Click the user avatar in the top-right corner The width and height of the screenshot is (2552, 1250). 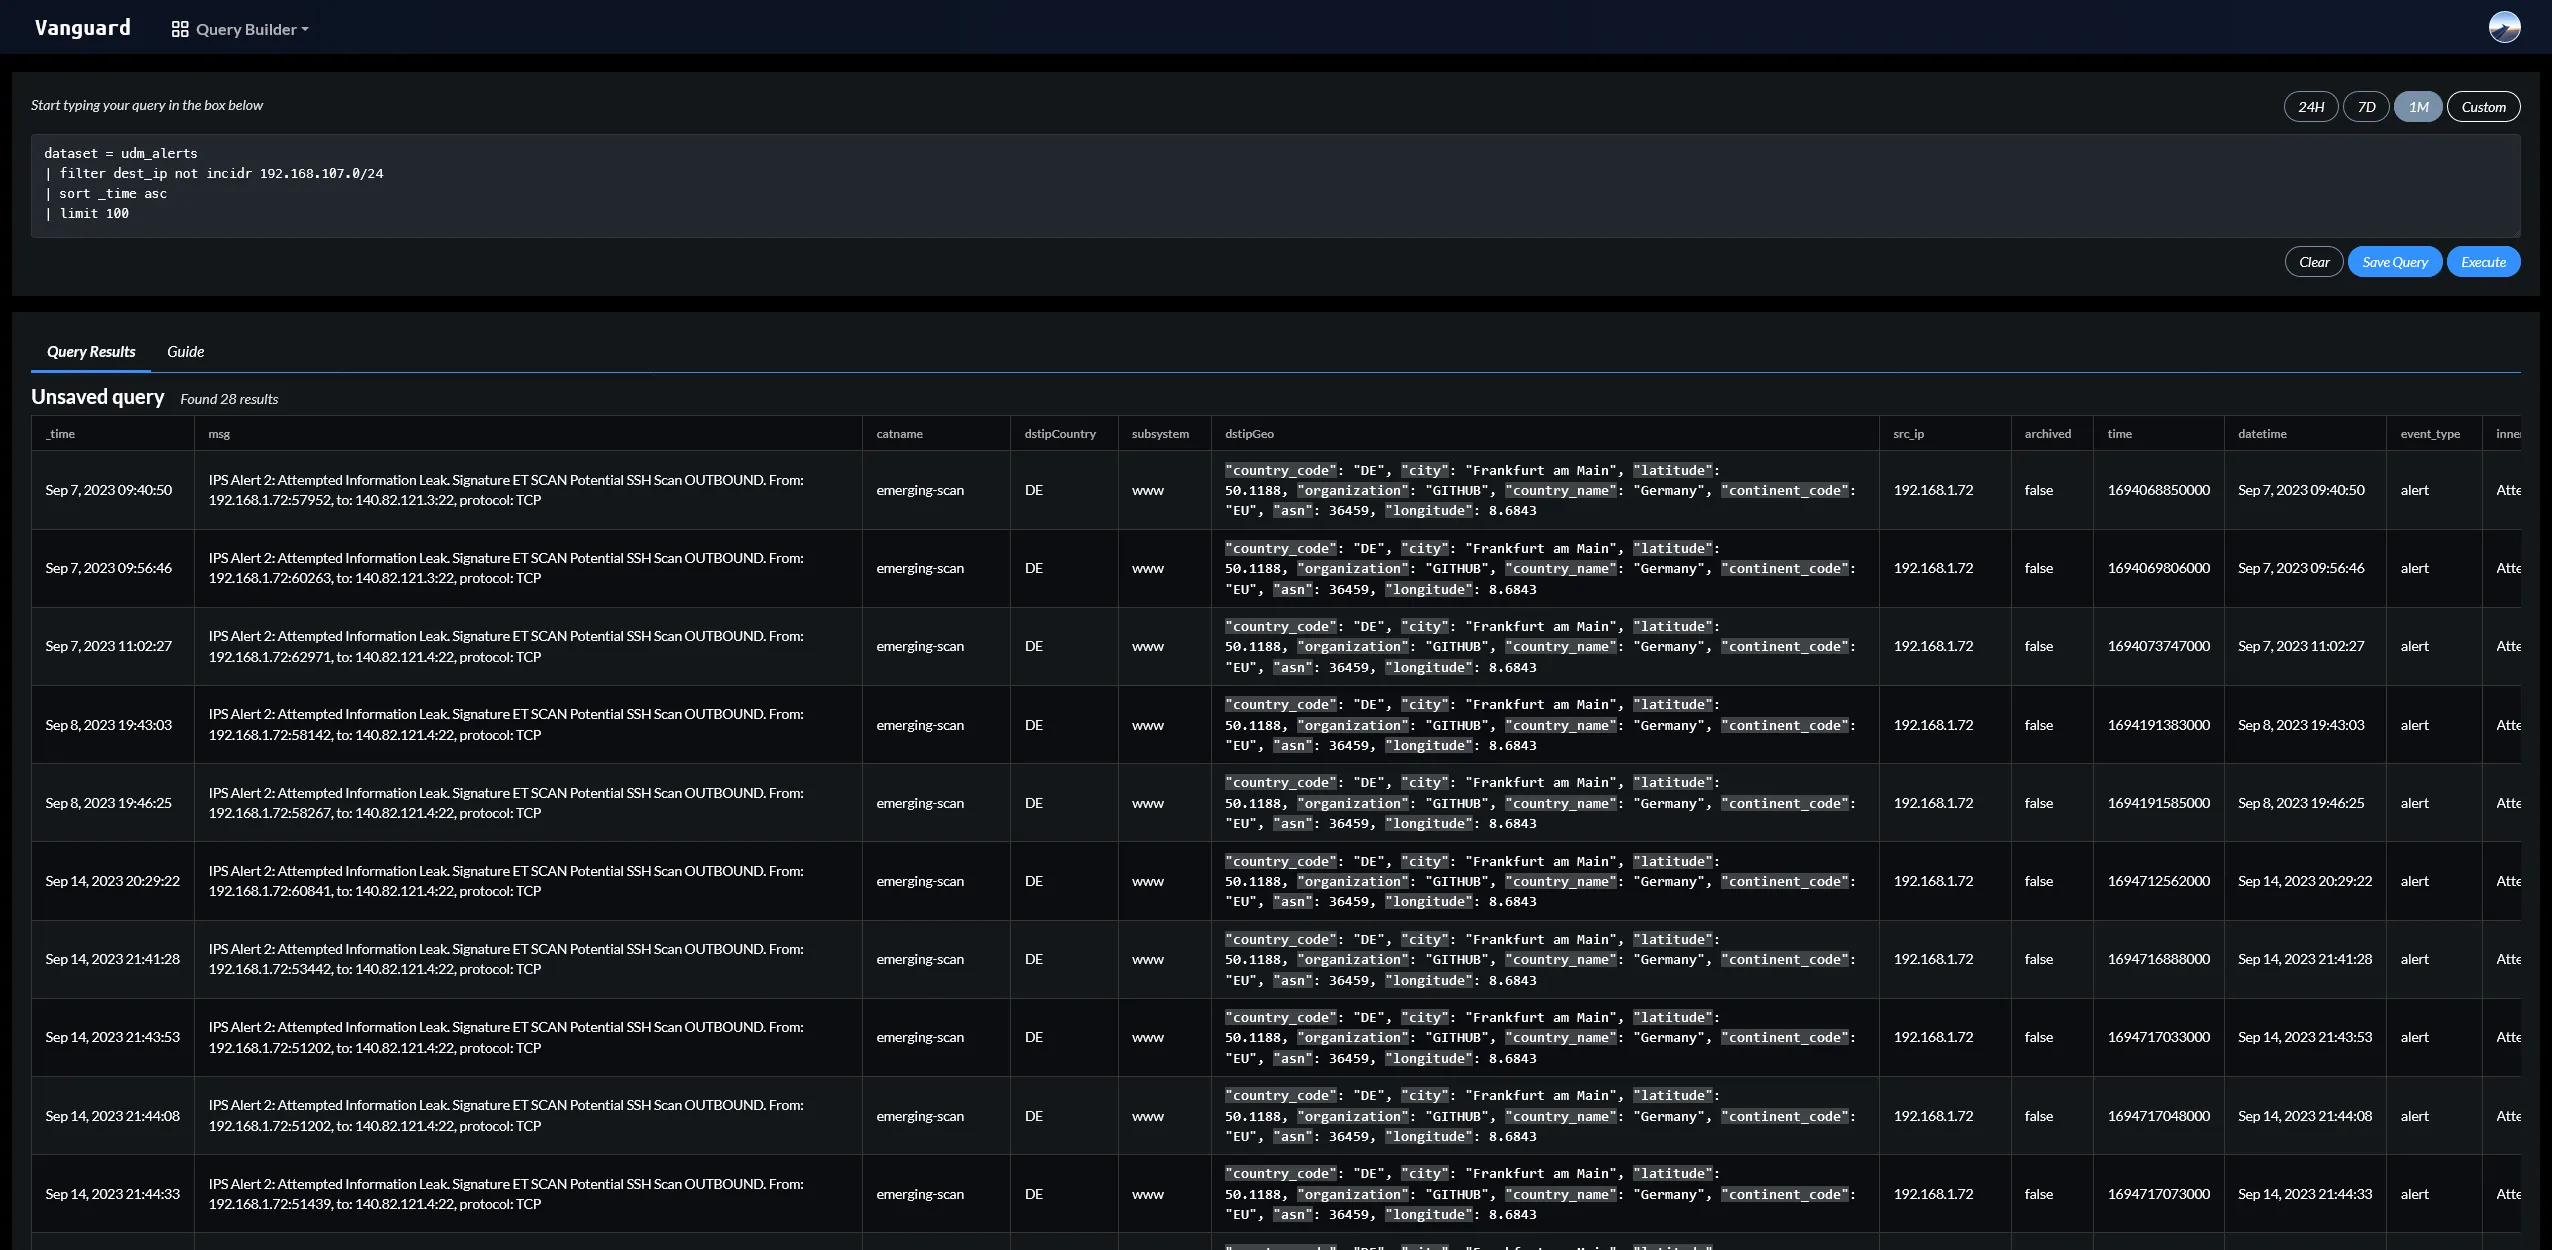tap(2505, 26)
